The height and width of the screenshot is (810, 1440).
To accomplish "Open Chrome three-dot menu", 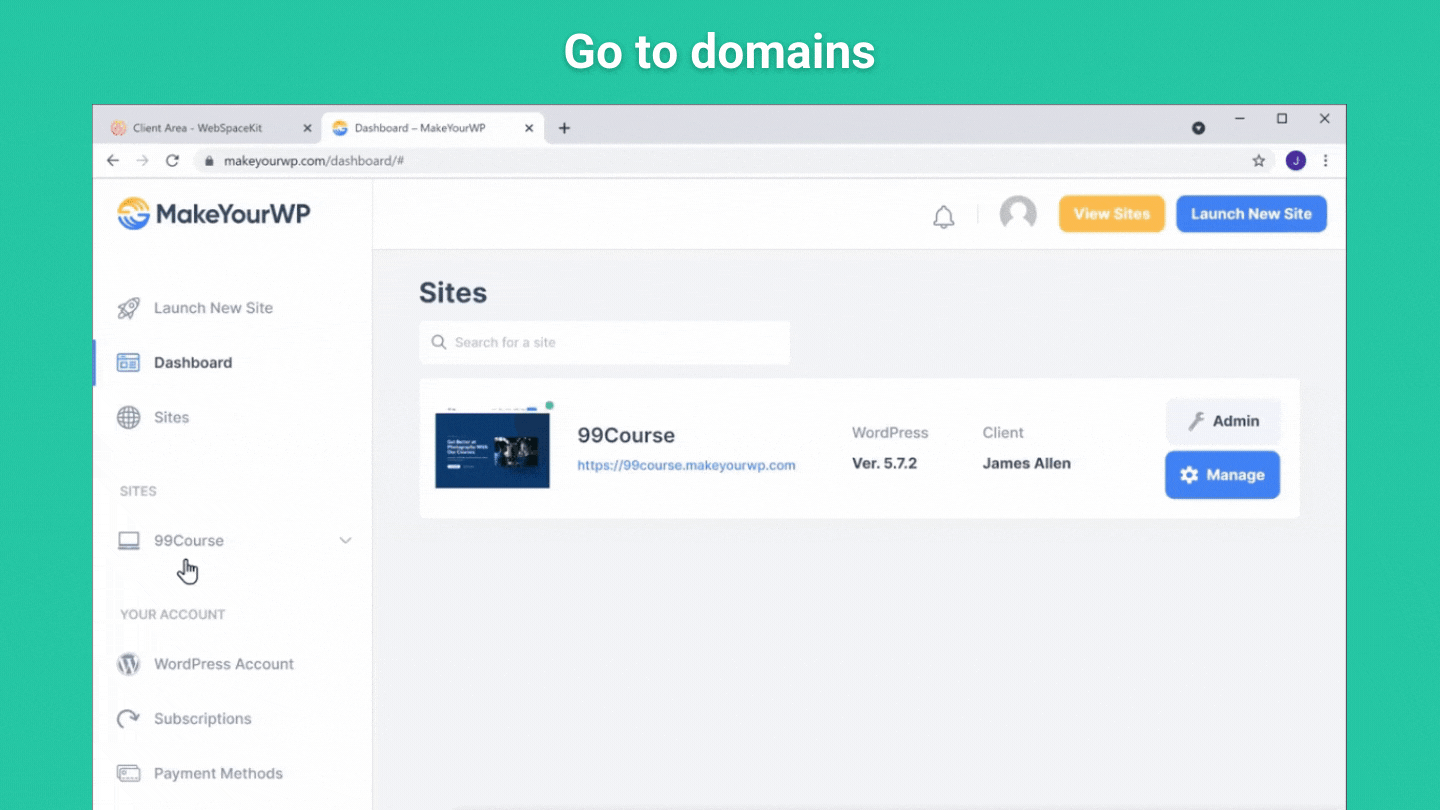I will click(x=1326, y=161).
